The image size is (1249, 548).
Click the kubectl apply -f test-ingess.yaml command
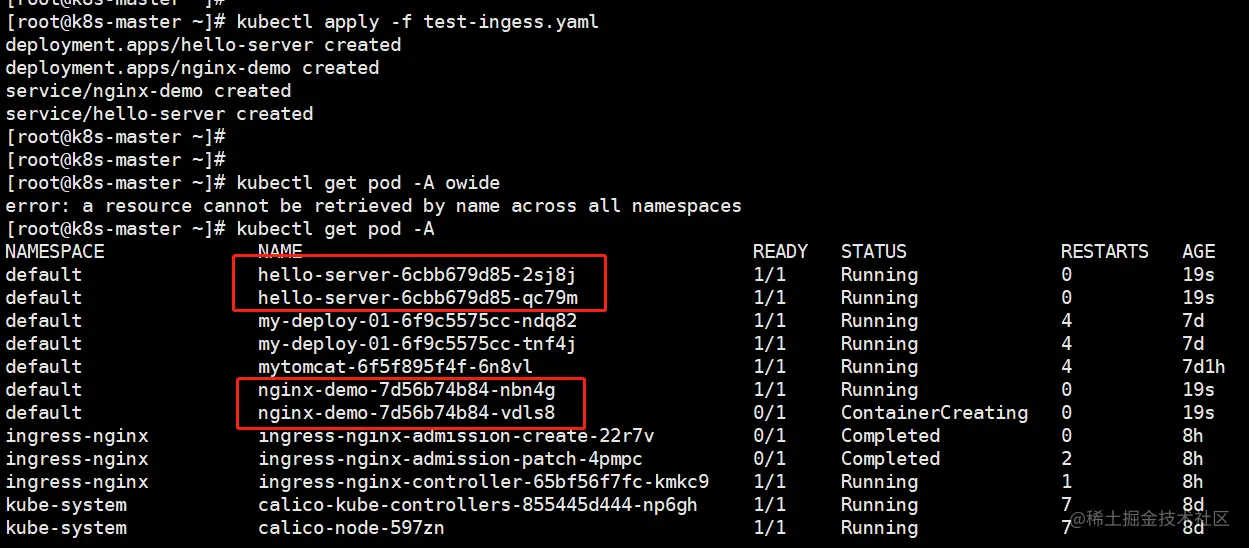(417, 21)
